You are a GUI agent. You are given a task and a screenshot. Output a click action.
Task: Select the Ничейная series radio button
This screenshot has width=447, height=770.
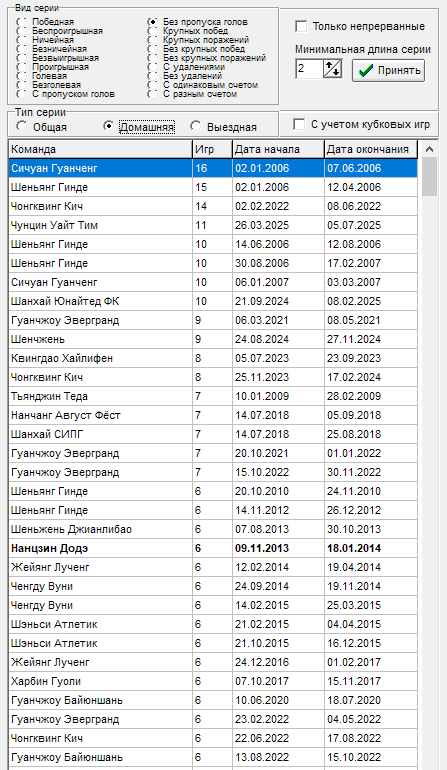pos(22,40)
